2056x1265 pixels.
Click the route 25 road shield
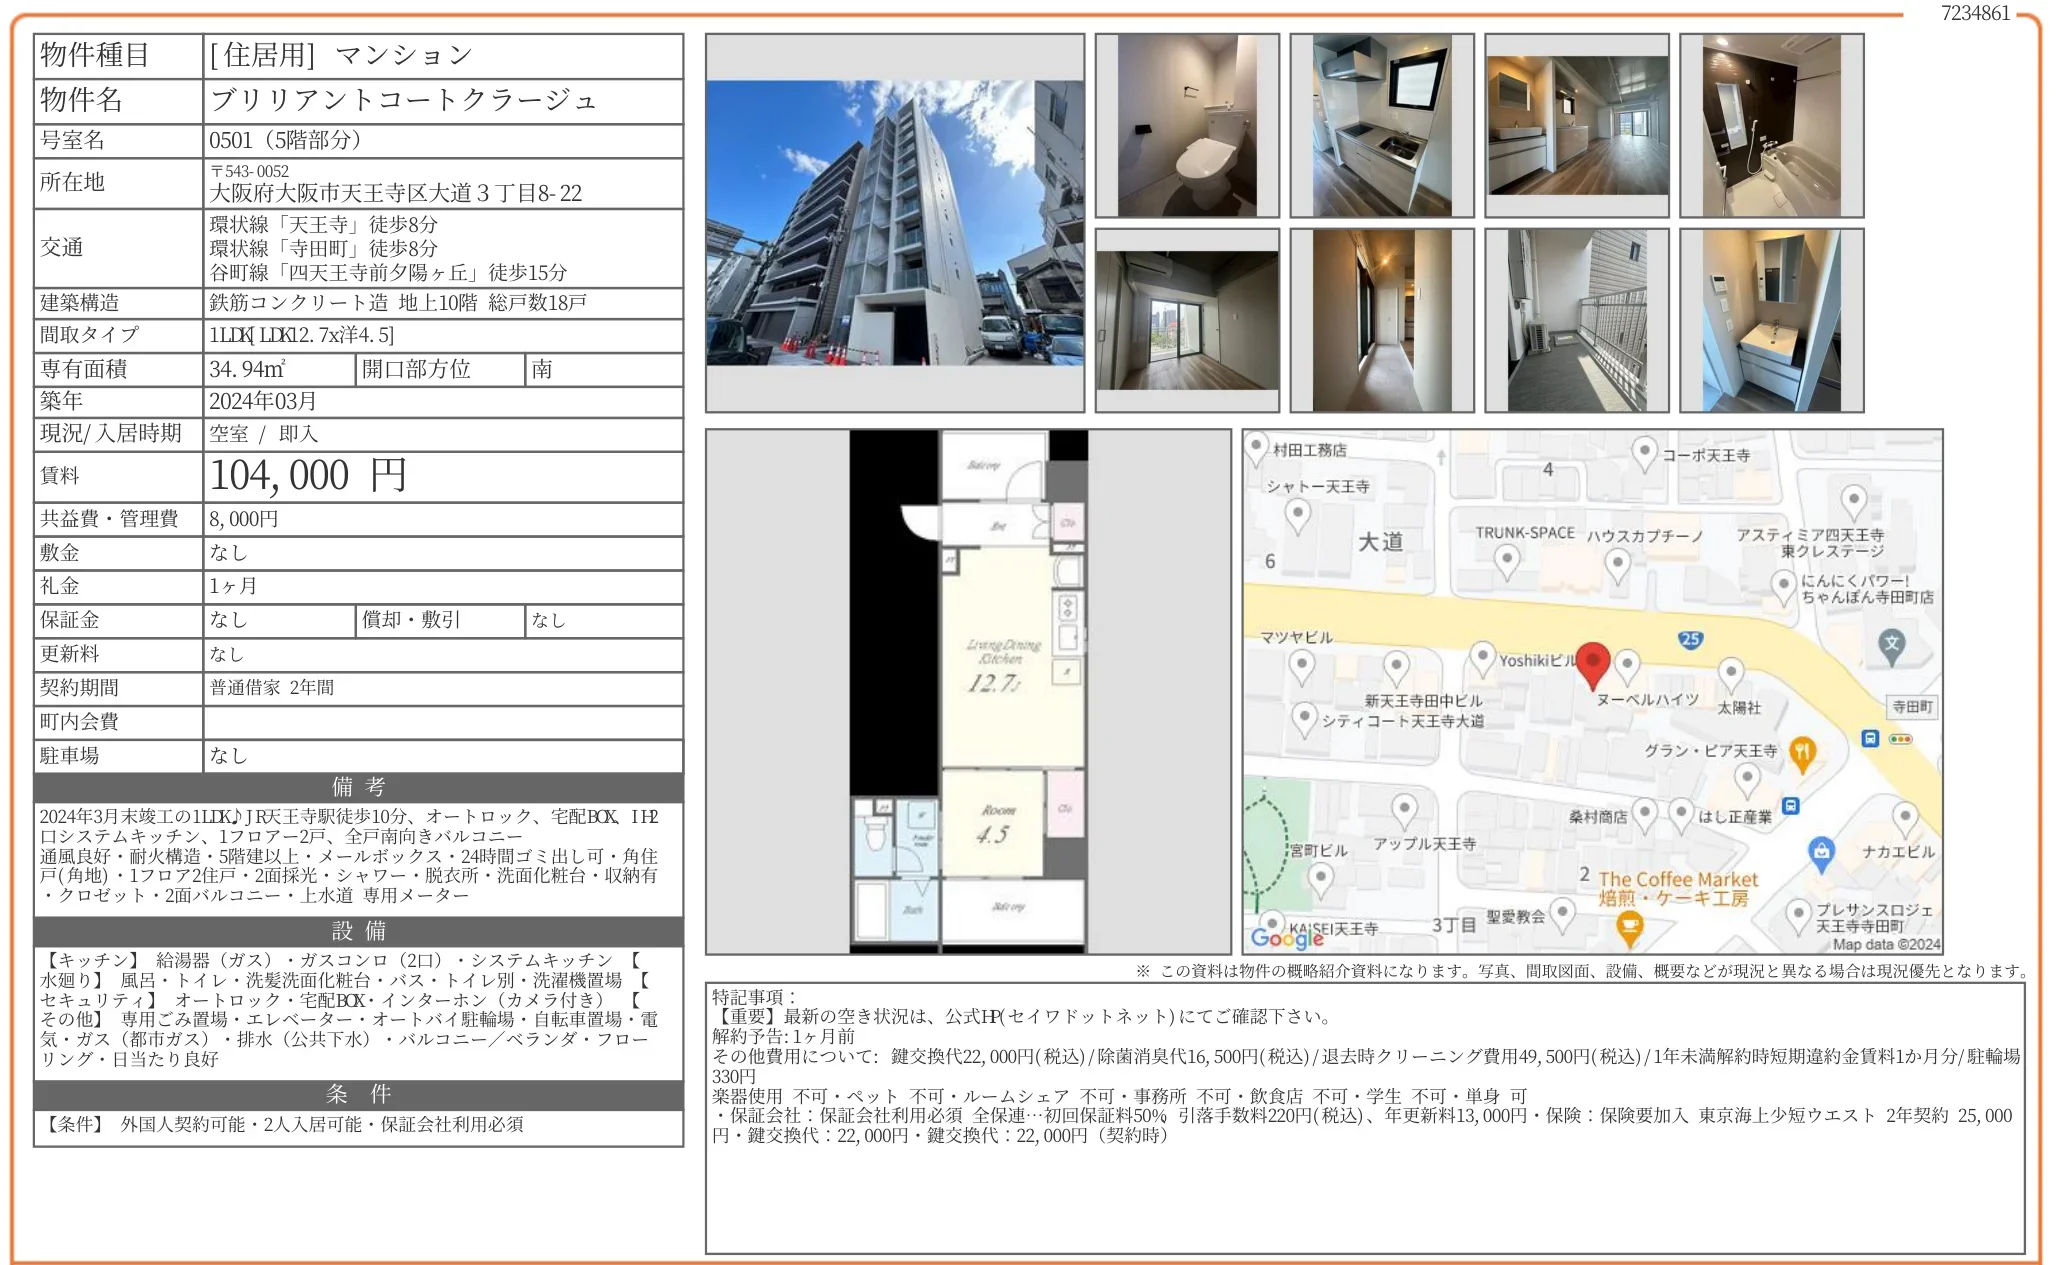tap(1690, 639)
